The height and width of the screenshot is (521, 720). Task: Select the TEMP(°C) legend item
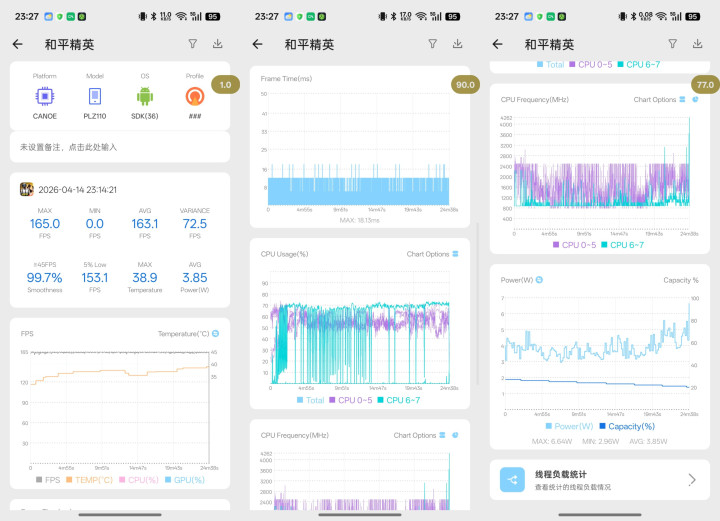point(89,480)
